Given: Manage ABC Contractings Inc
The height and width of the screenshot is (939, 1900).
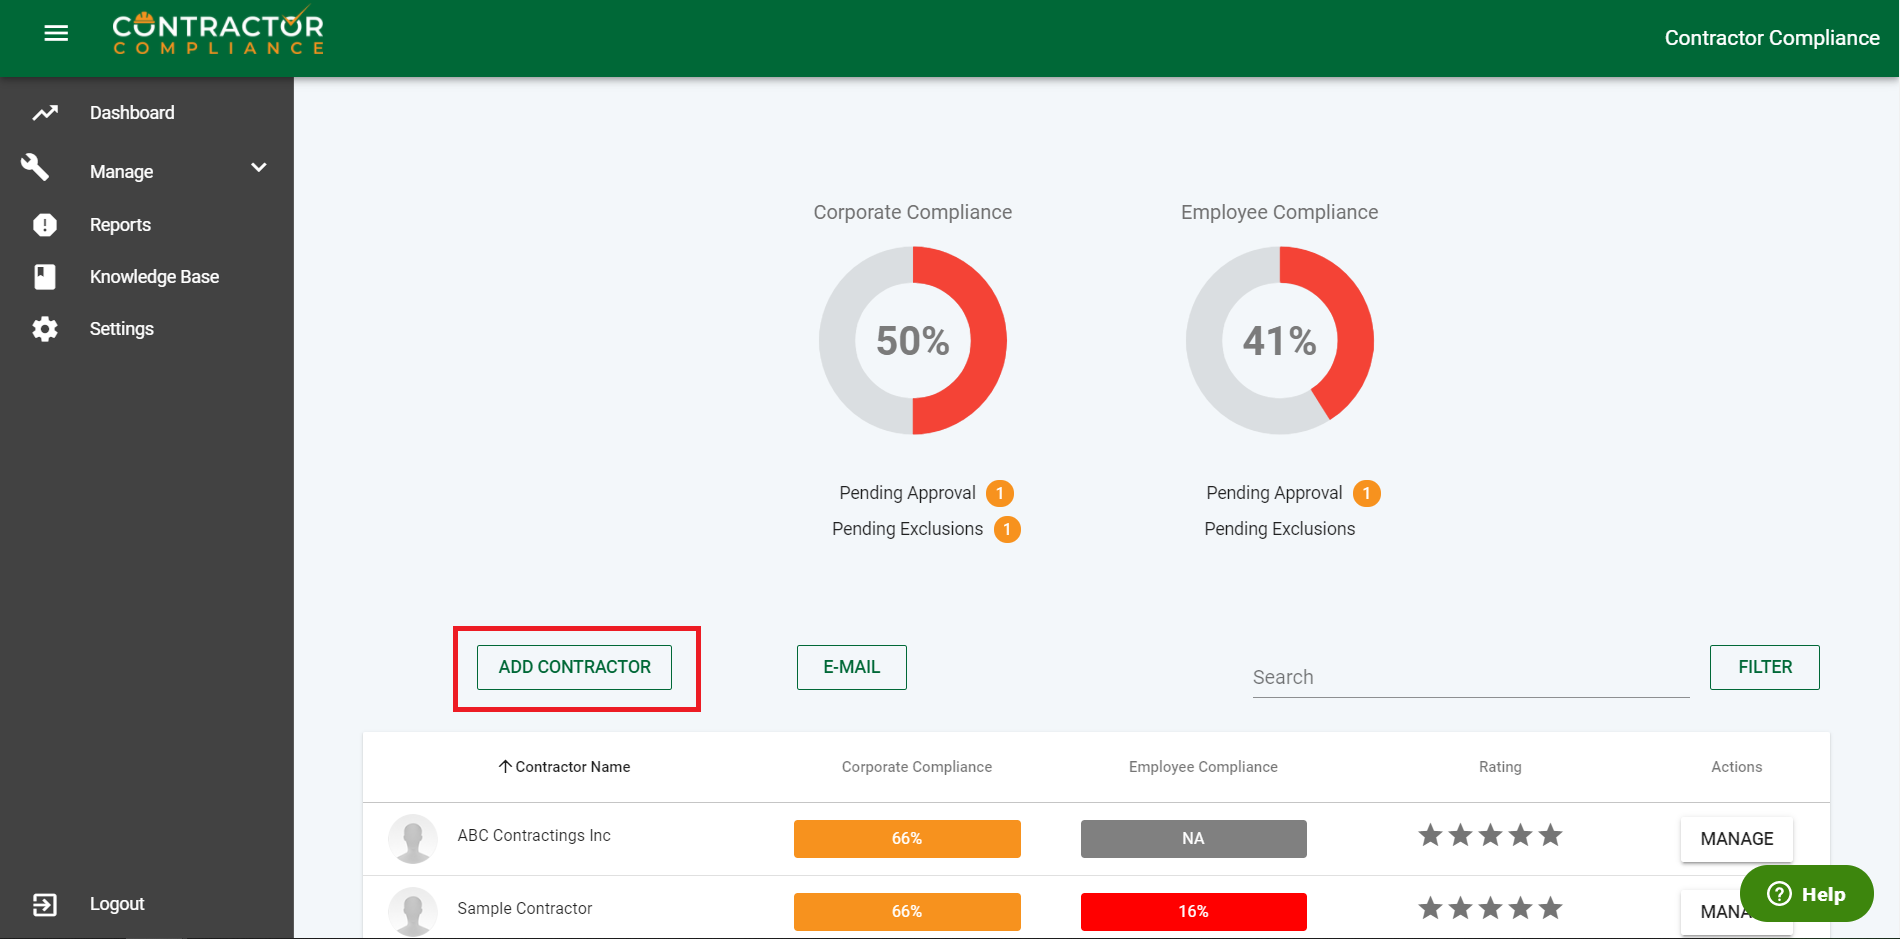Looking at the screenshot, I should click(x=1736, y=839).
